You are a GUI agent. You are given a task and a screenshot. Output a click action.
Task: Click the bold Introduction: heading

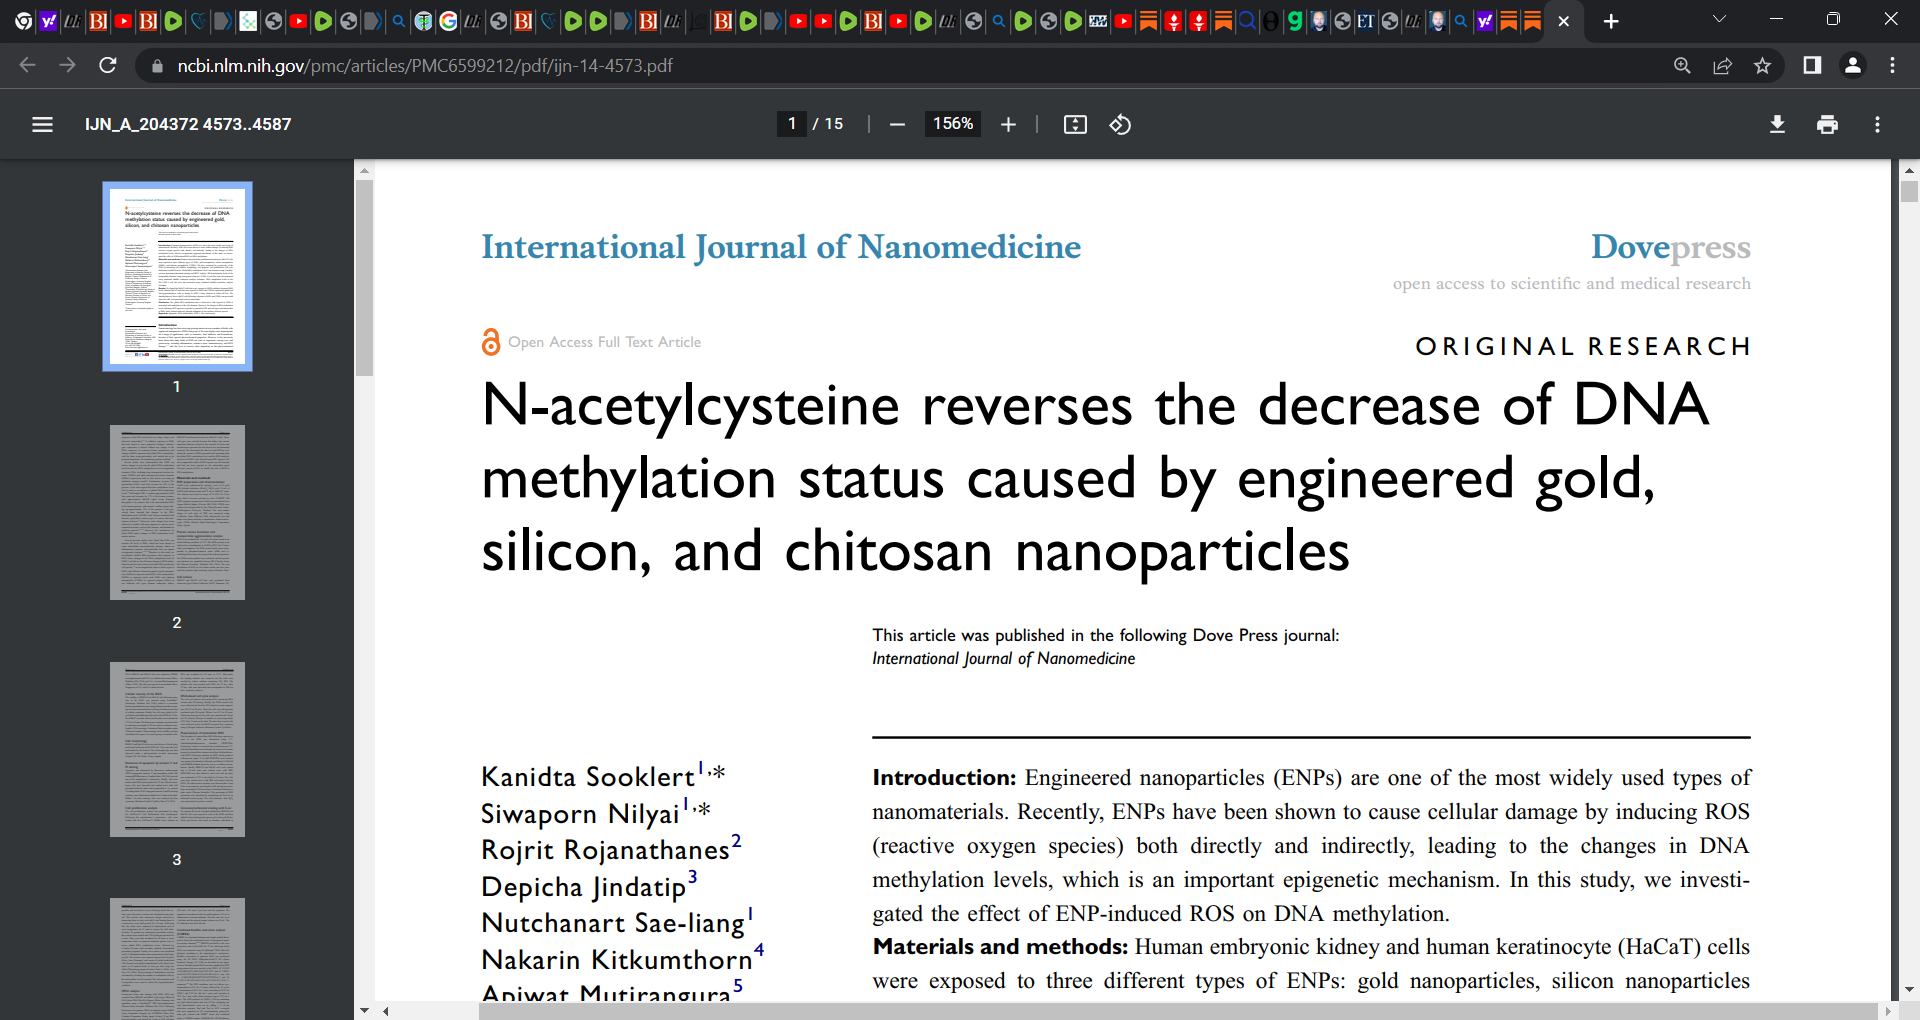[944, 778]
